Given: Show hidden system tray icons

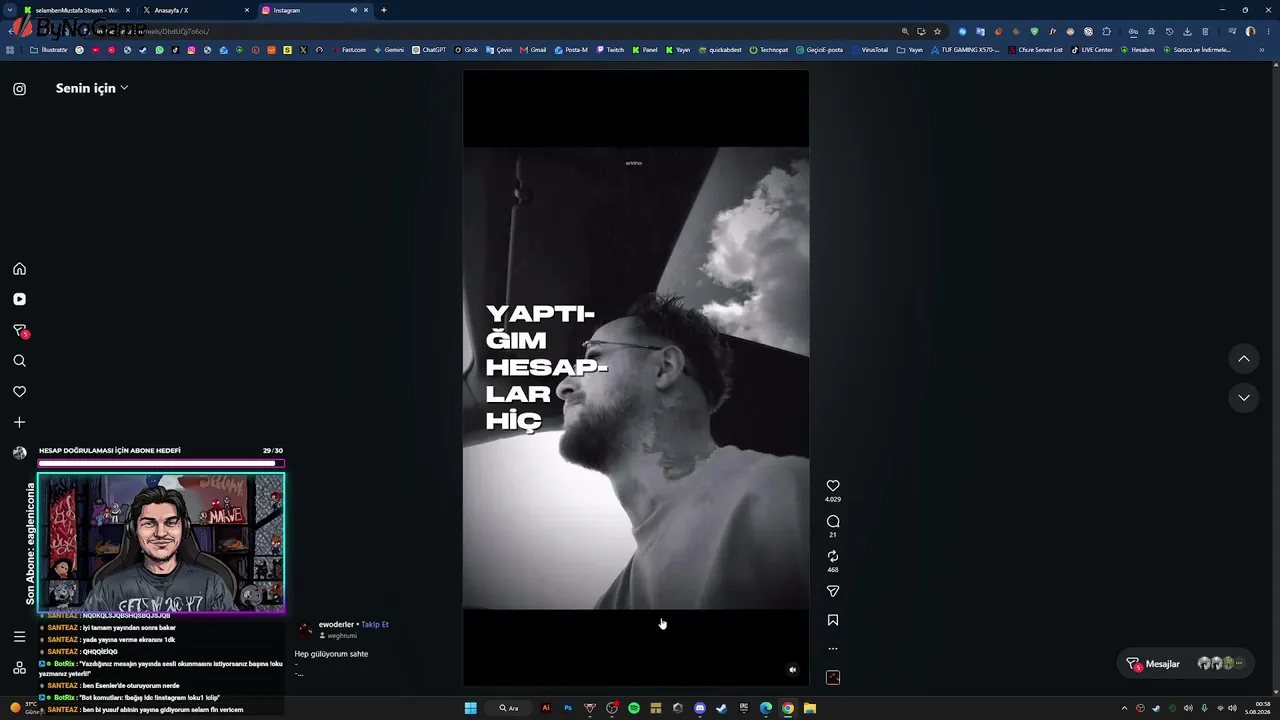Looking at the screenshot, I should [x=1124, y=708].
